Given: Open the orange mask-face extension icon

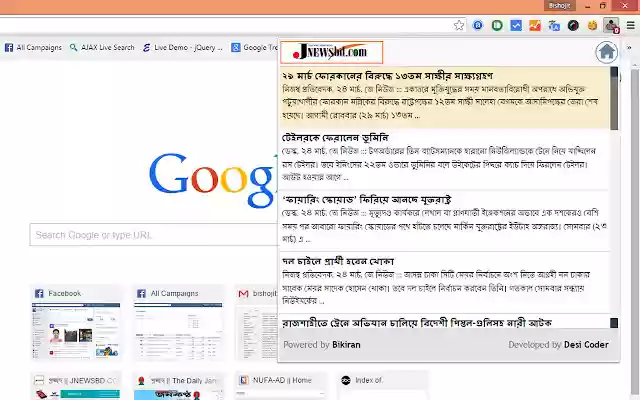Looking at the screenshot, I should pyautogui.click(x=592, y=25).
